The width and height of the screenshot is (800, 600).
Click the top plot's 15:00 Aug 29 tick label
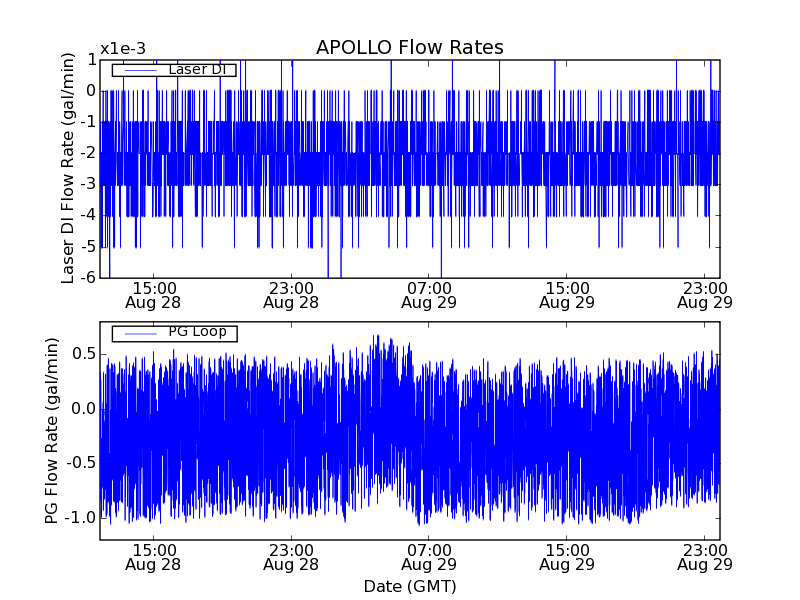pos(567,295)
